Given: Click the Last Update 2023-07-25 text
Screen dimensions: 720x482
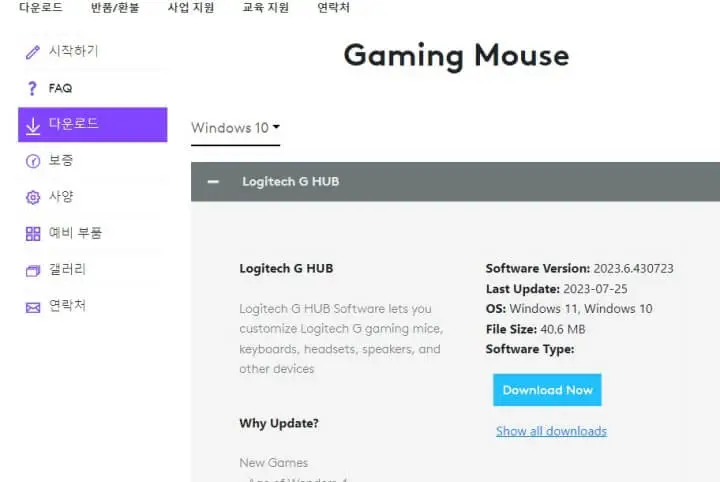Looking at the screenshot, I should 557,289.
